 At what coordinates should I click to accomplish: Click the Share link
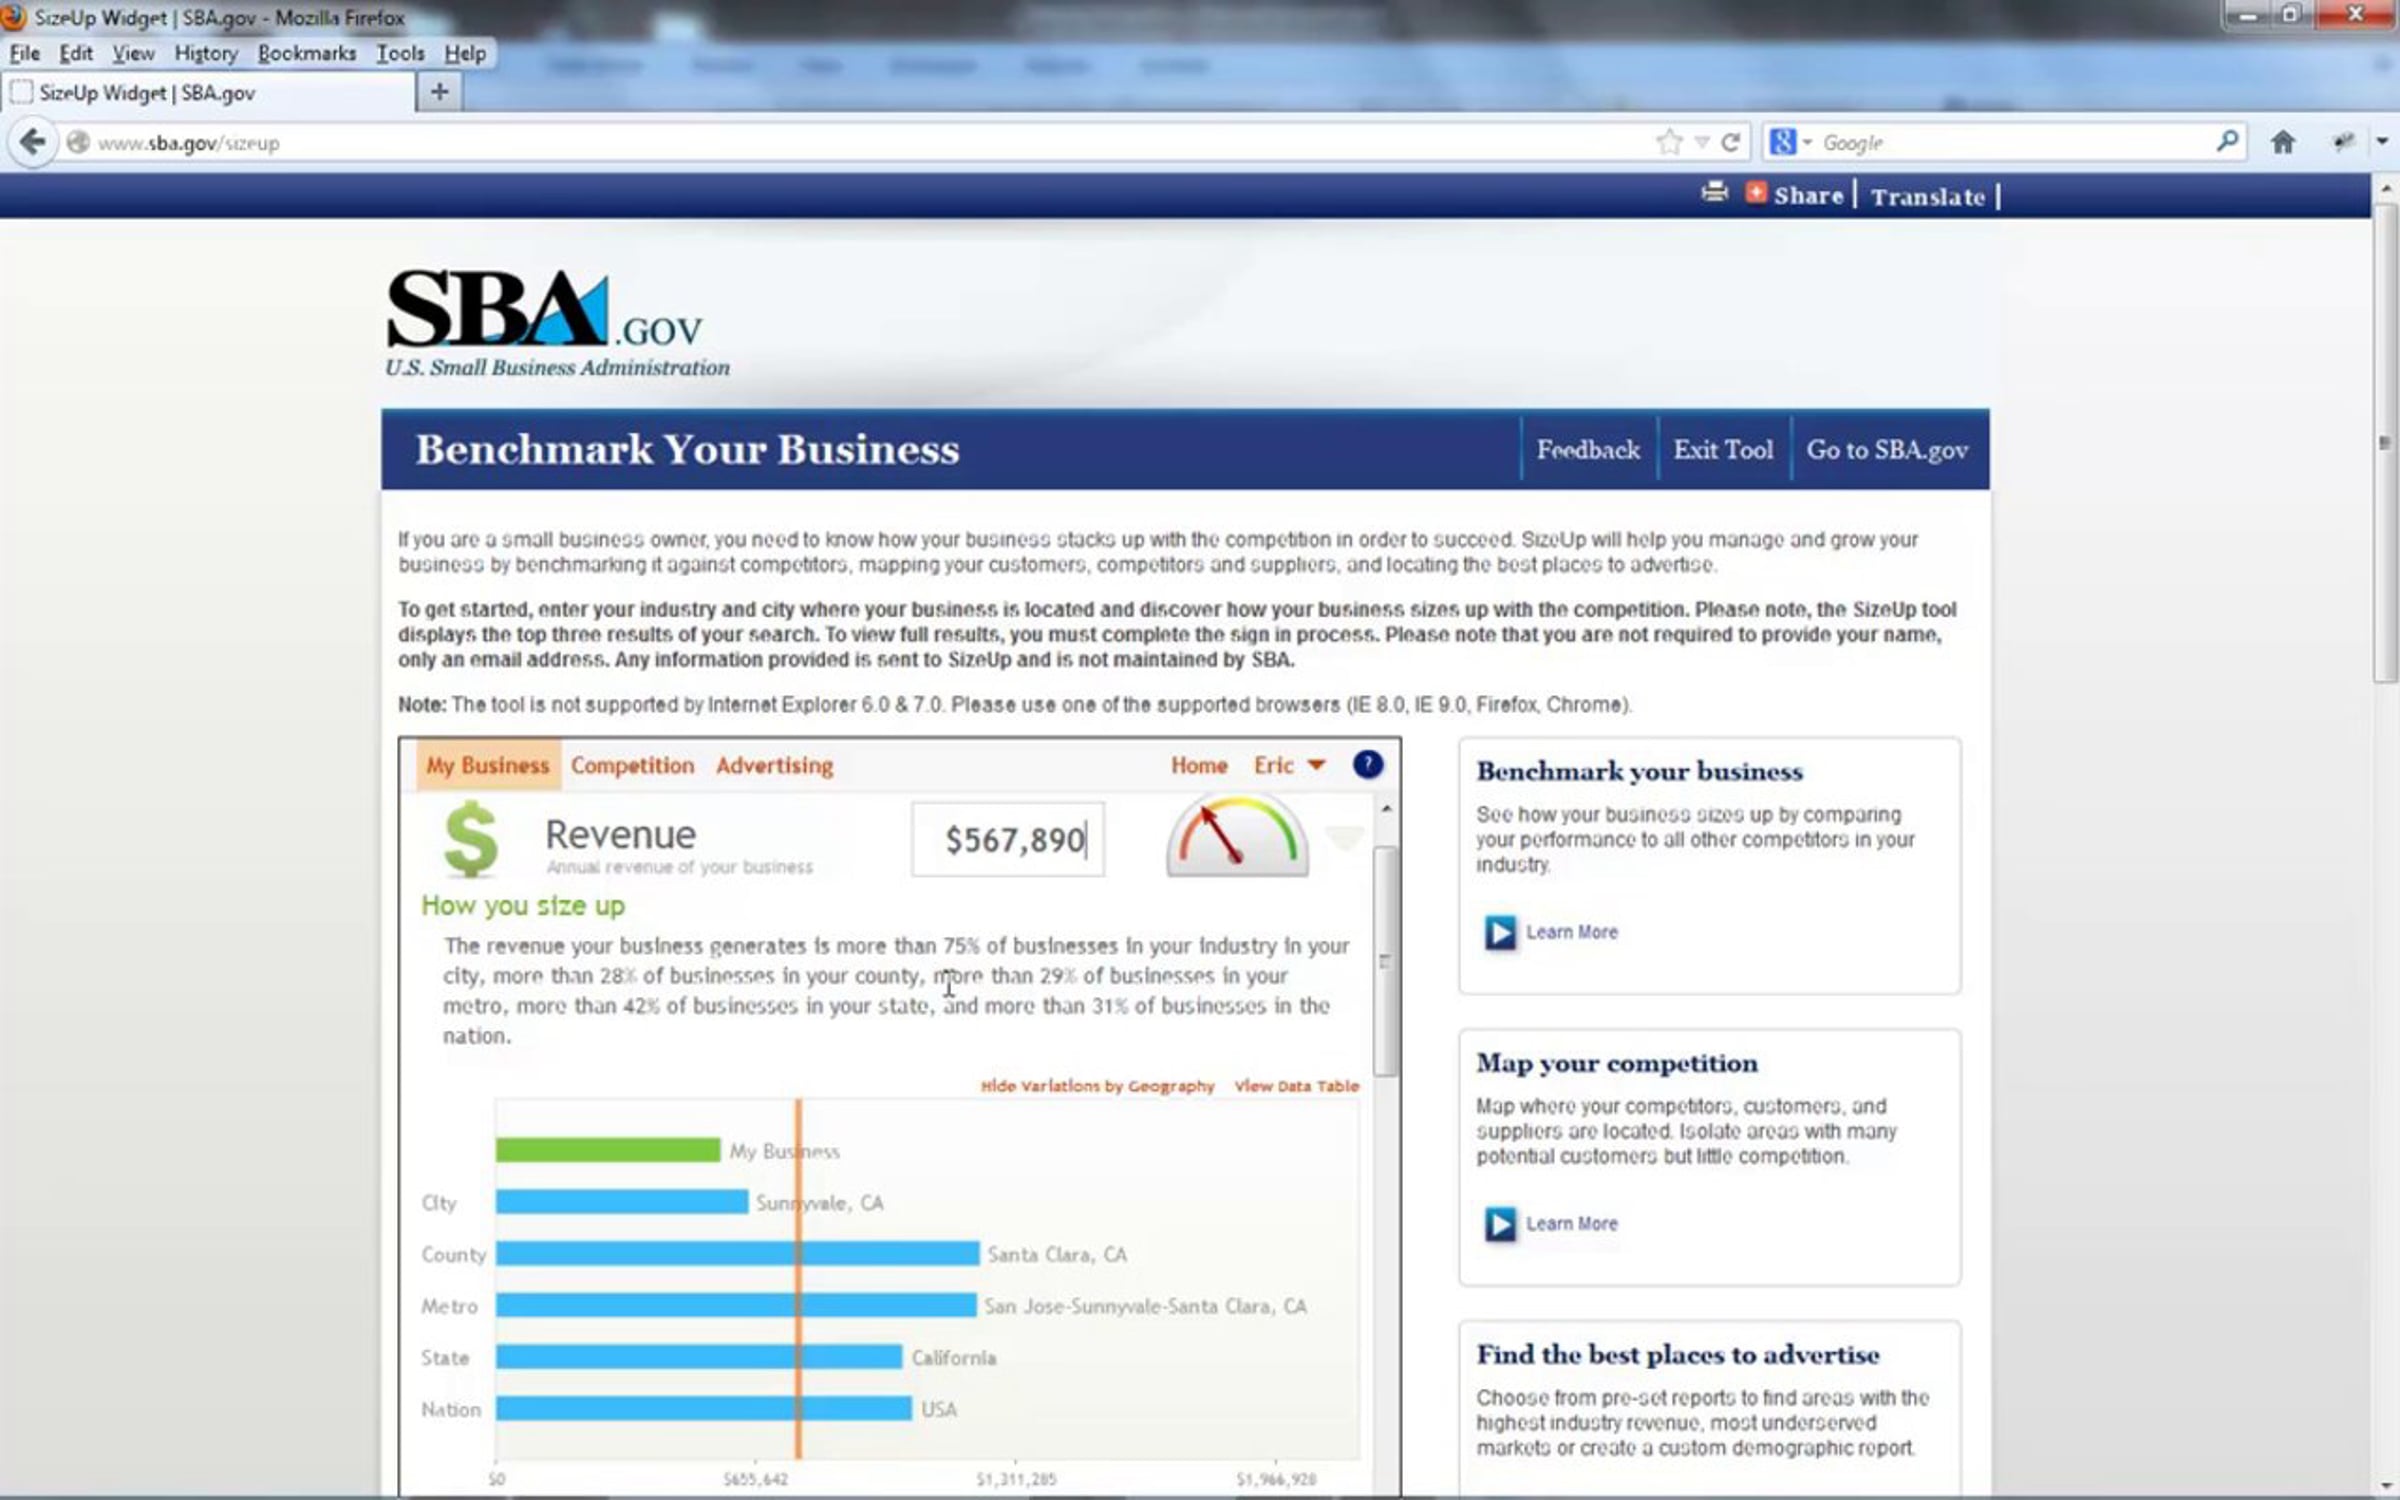(1808, 195)
